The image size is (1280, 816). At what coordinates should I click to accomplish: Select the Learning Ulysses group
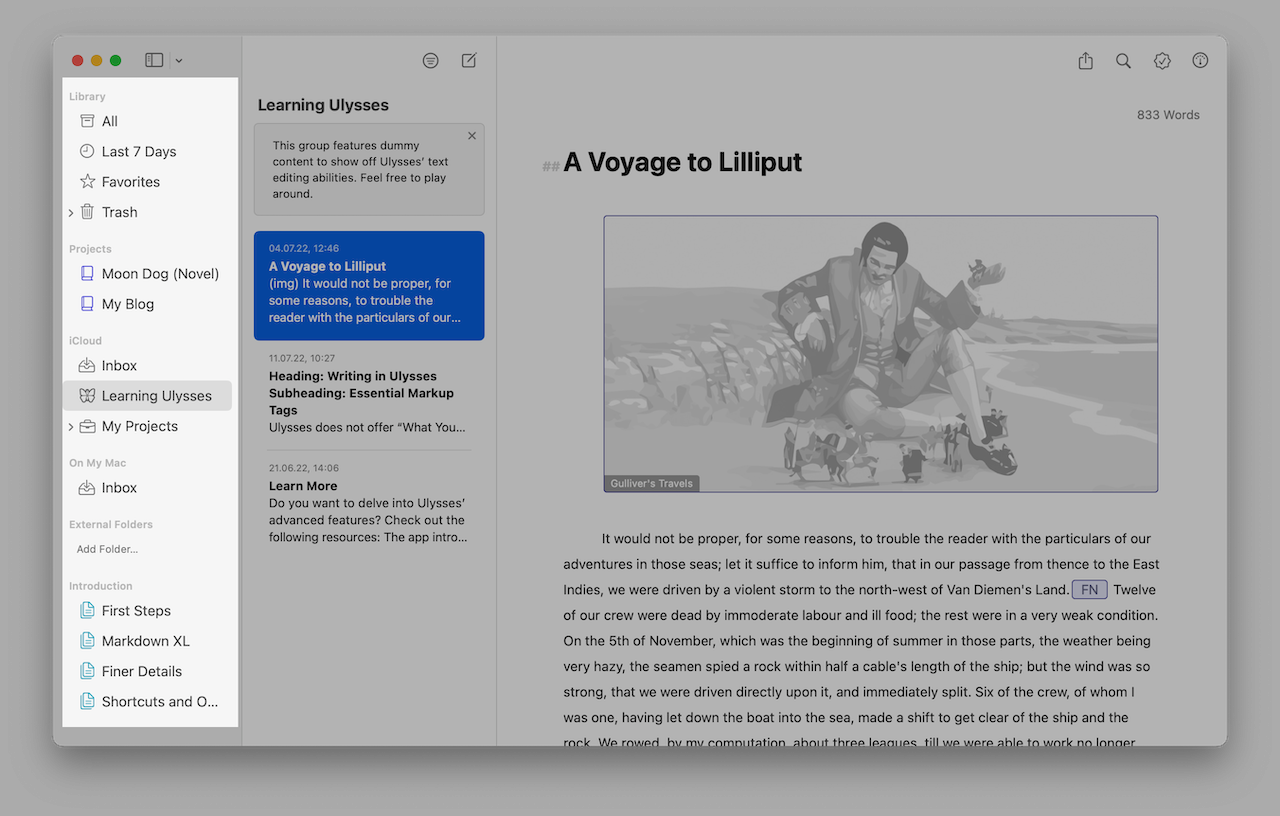(147, 396)
